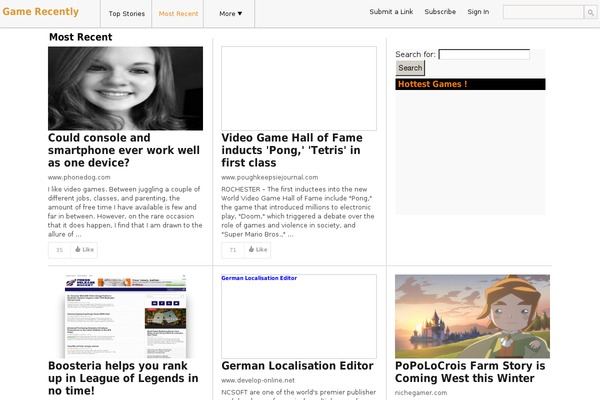The image size is (600, 400).
Task: Open the Submit a Link page
Action: pos(391,12)
